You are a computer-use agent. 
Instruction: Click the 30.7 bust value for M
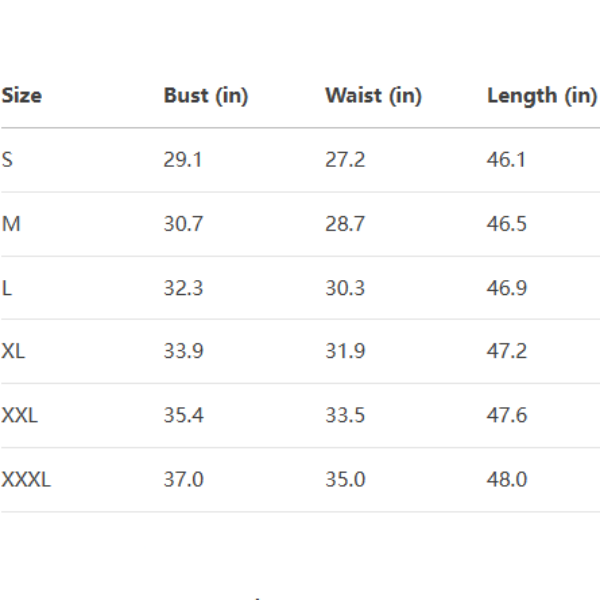183,224
